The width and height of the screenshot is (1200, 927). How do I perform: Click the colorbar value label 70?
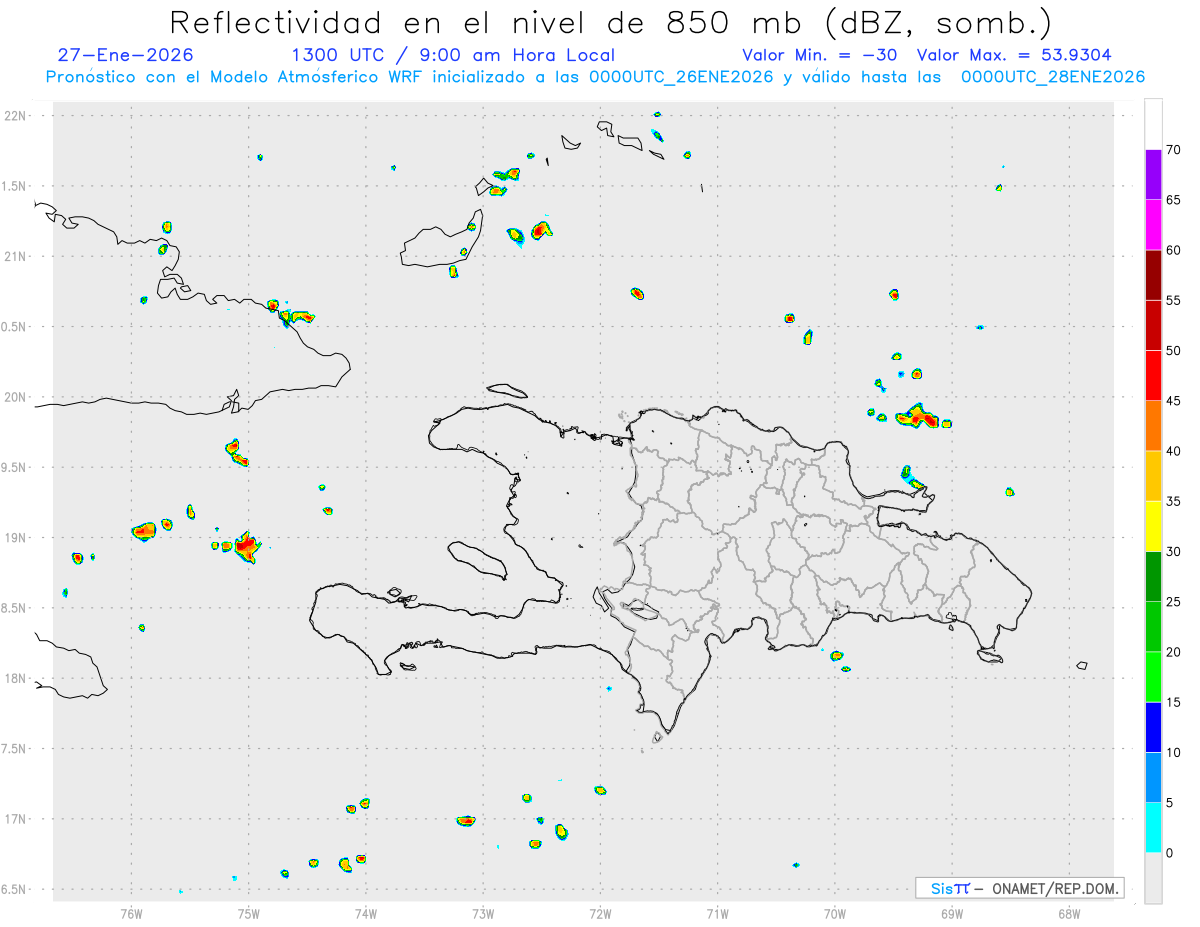[x=1173, y=150]
